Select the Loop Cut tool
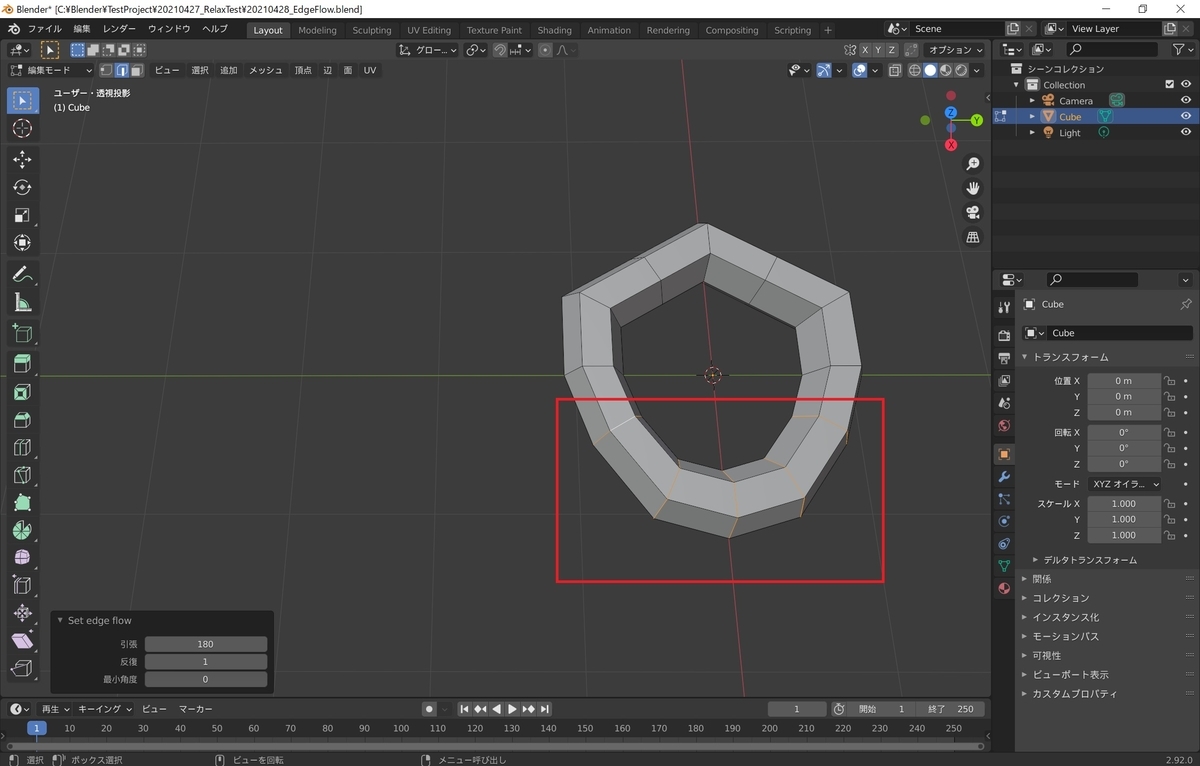 pos(22,448)
